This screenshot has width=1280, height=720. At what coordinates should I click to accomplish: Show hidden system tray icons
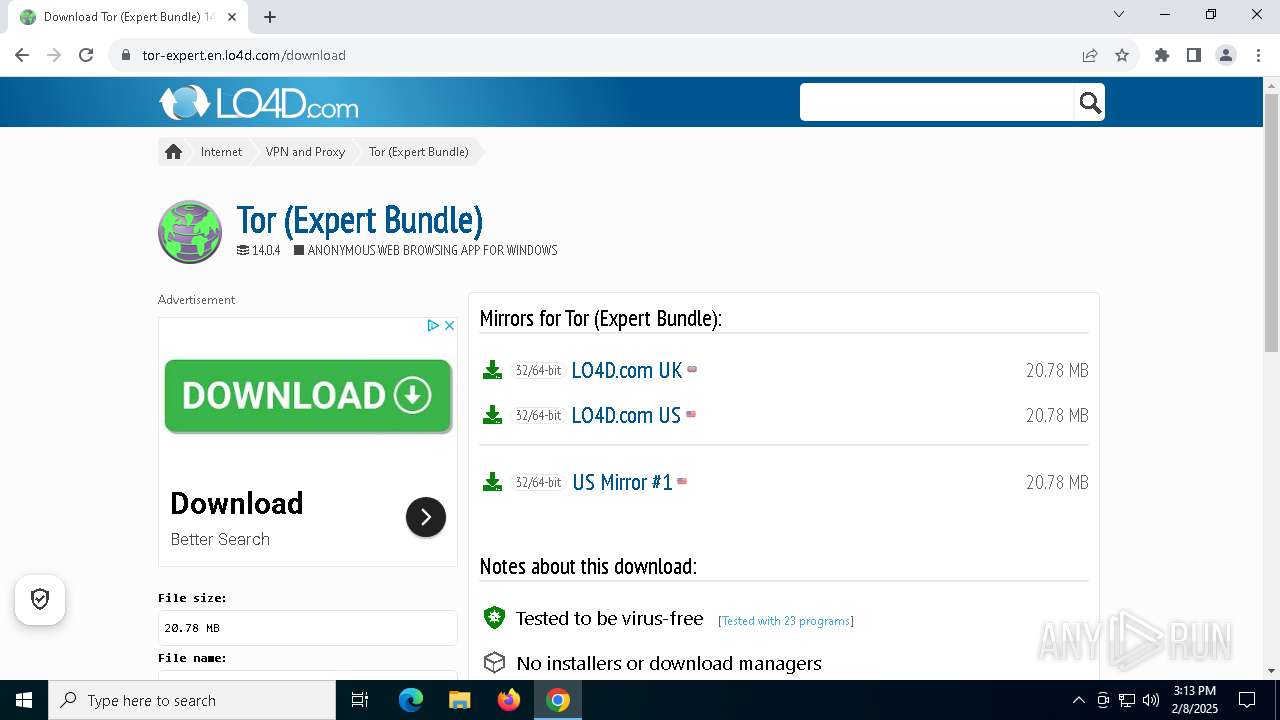point(1078,700)
